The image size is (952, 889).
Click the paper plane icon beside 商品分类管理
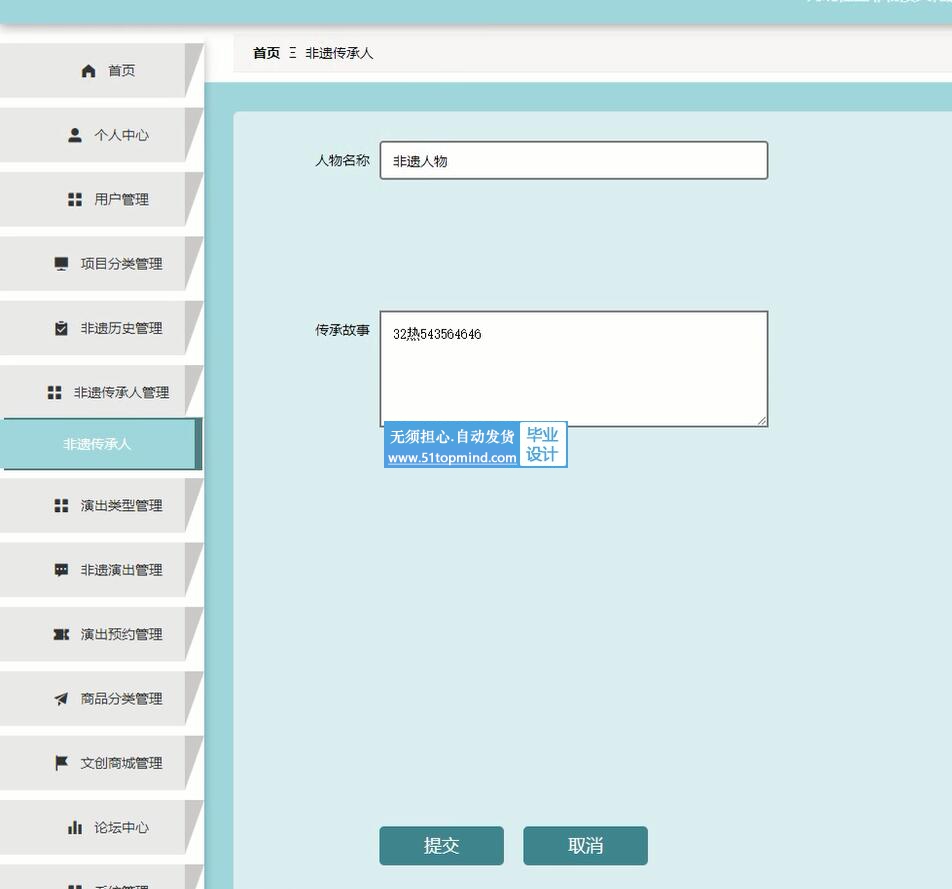click(61, 699)
